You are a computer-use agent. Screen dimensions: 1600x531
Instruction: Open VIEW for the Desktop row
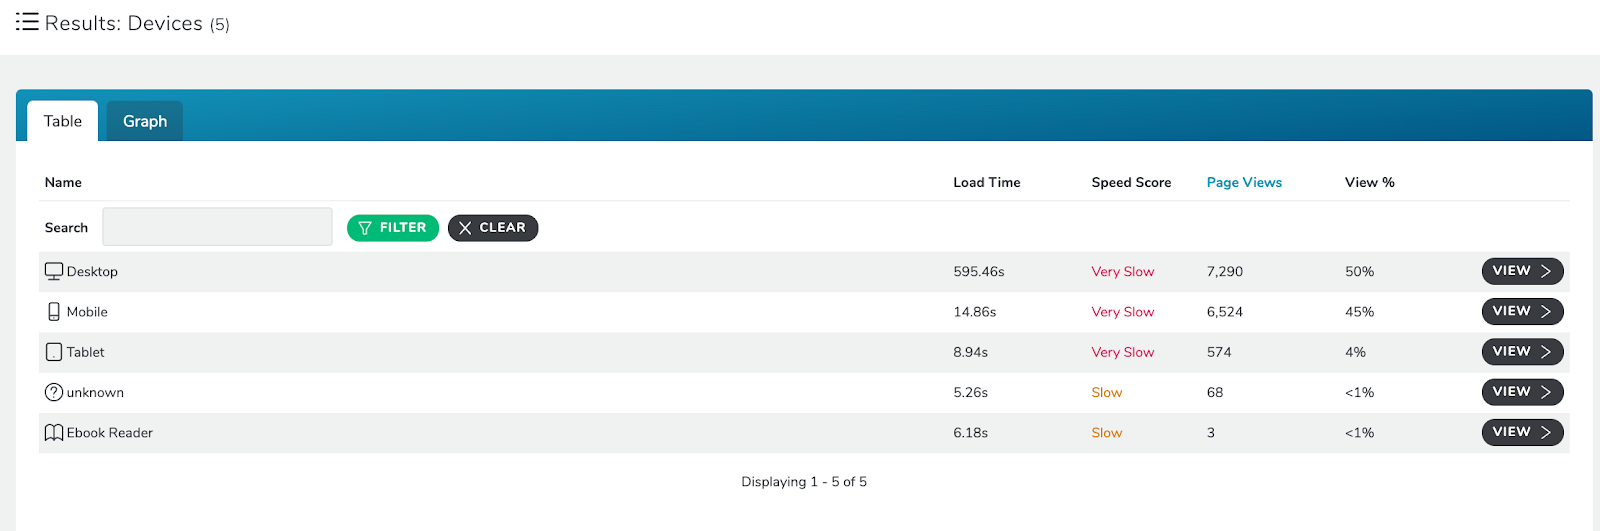1522,271
